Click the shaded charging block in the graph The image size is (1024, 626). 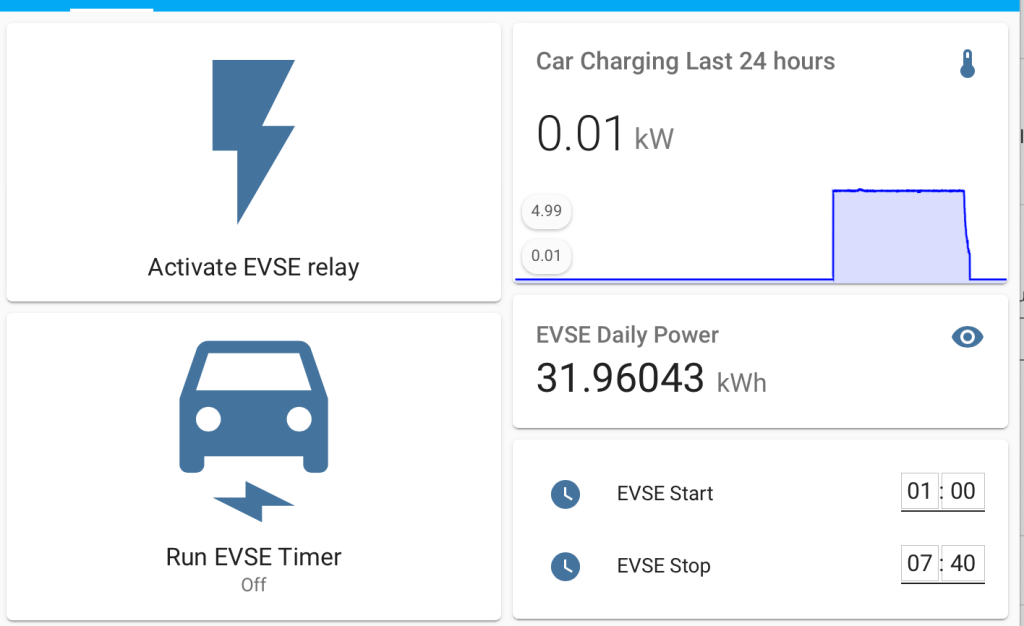click(898, 235)
